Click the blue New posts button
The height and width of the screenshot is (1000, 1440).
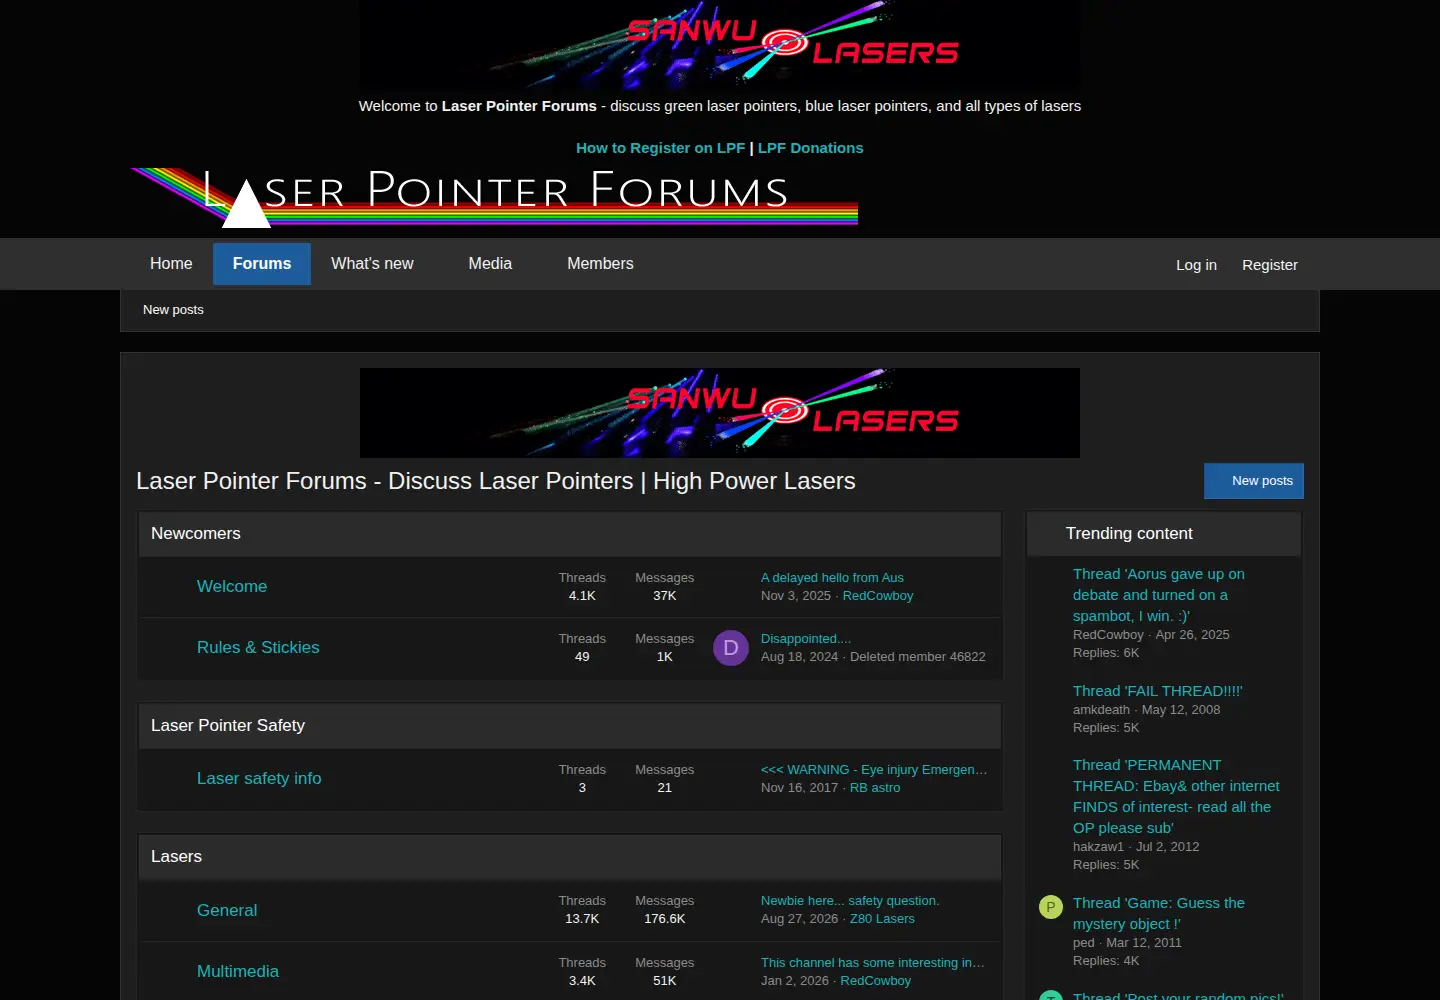(1254, 481)
